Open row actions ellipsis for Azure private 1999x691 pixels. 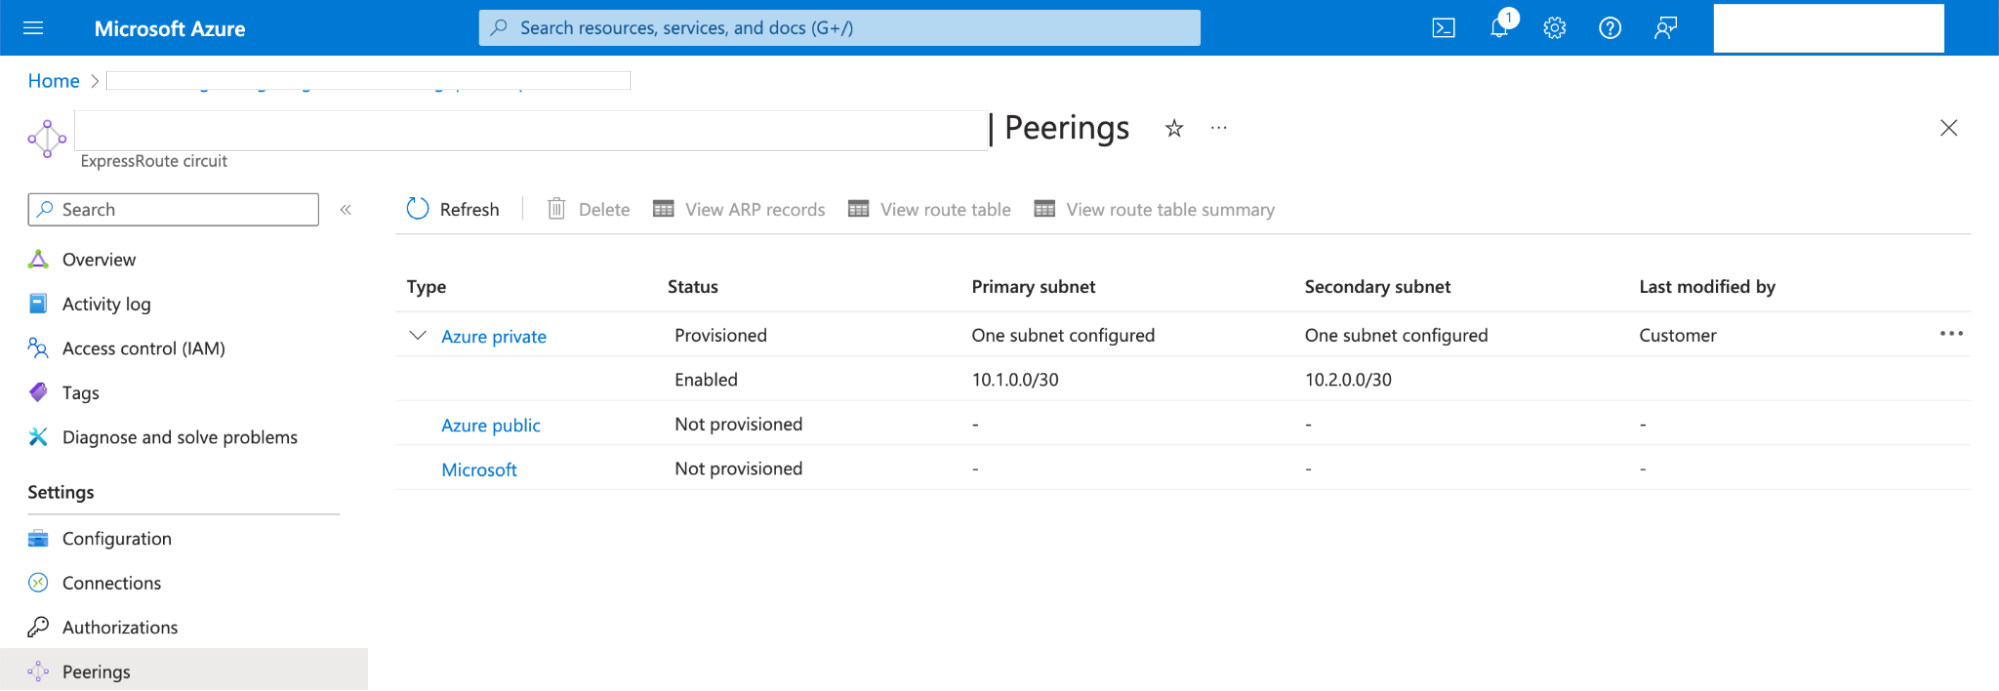1951,334
